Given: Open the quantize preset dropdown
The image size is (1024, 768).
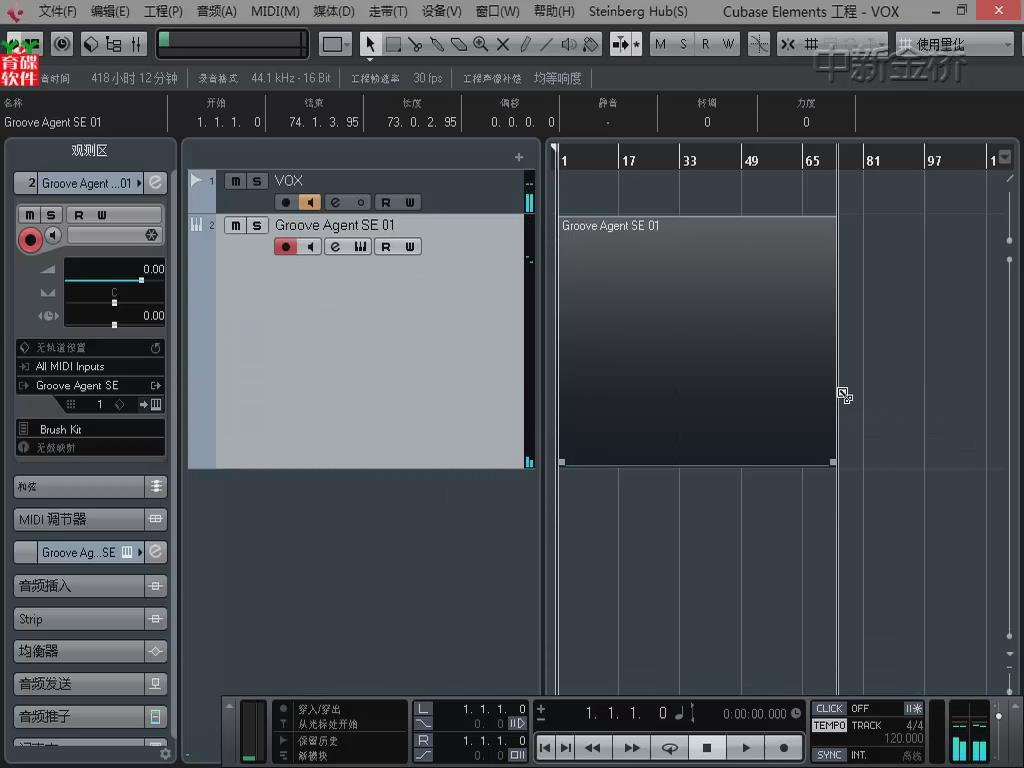Looking at the screenshot, I should pyautogui.click(x=955, y=44).
